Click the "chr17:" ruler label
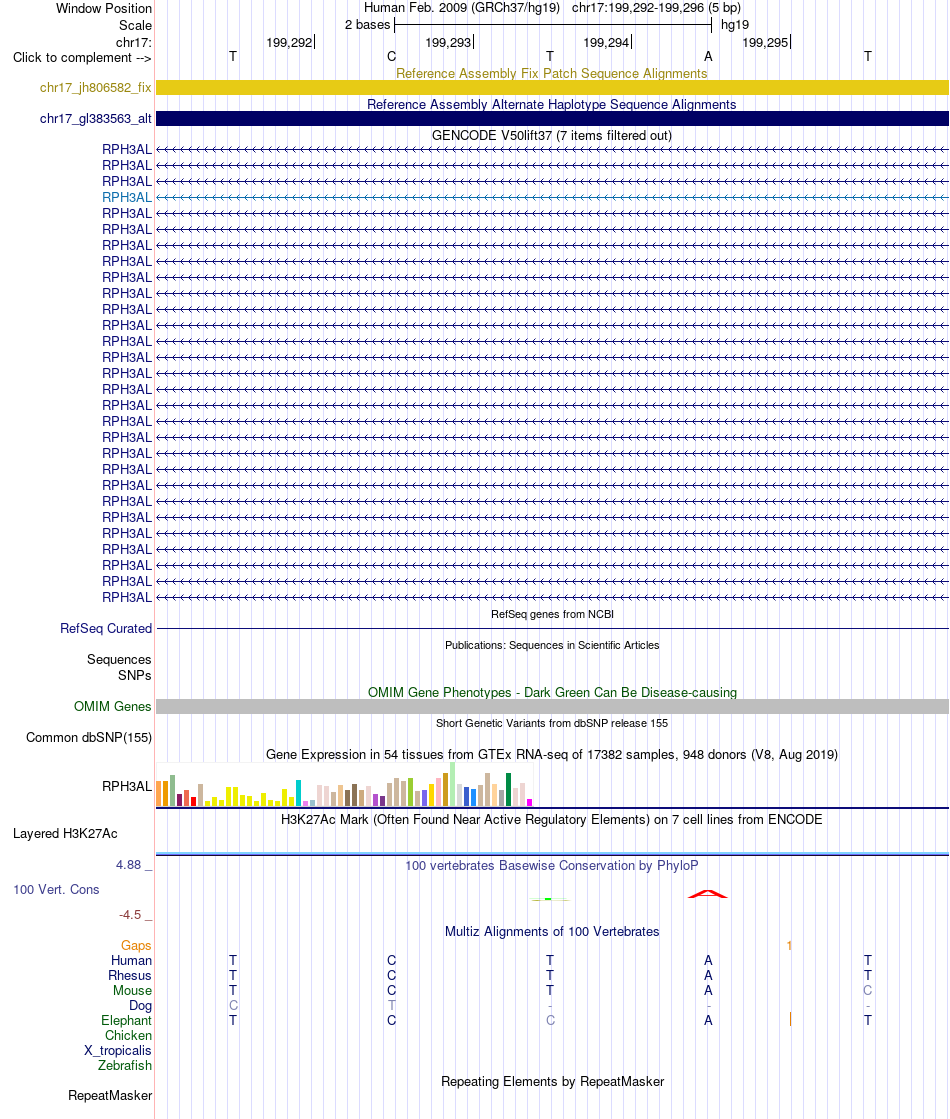This screenshot has width=950, height=1119. pos(133,42)
